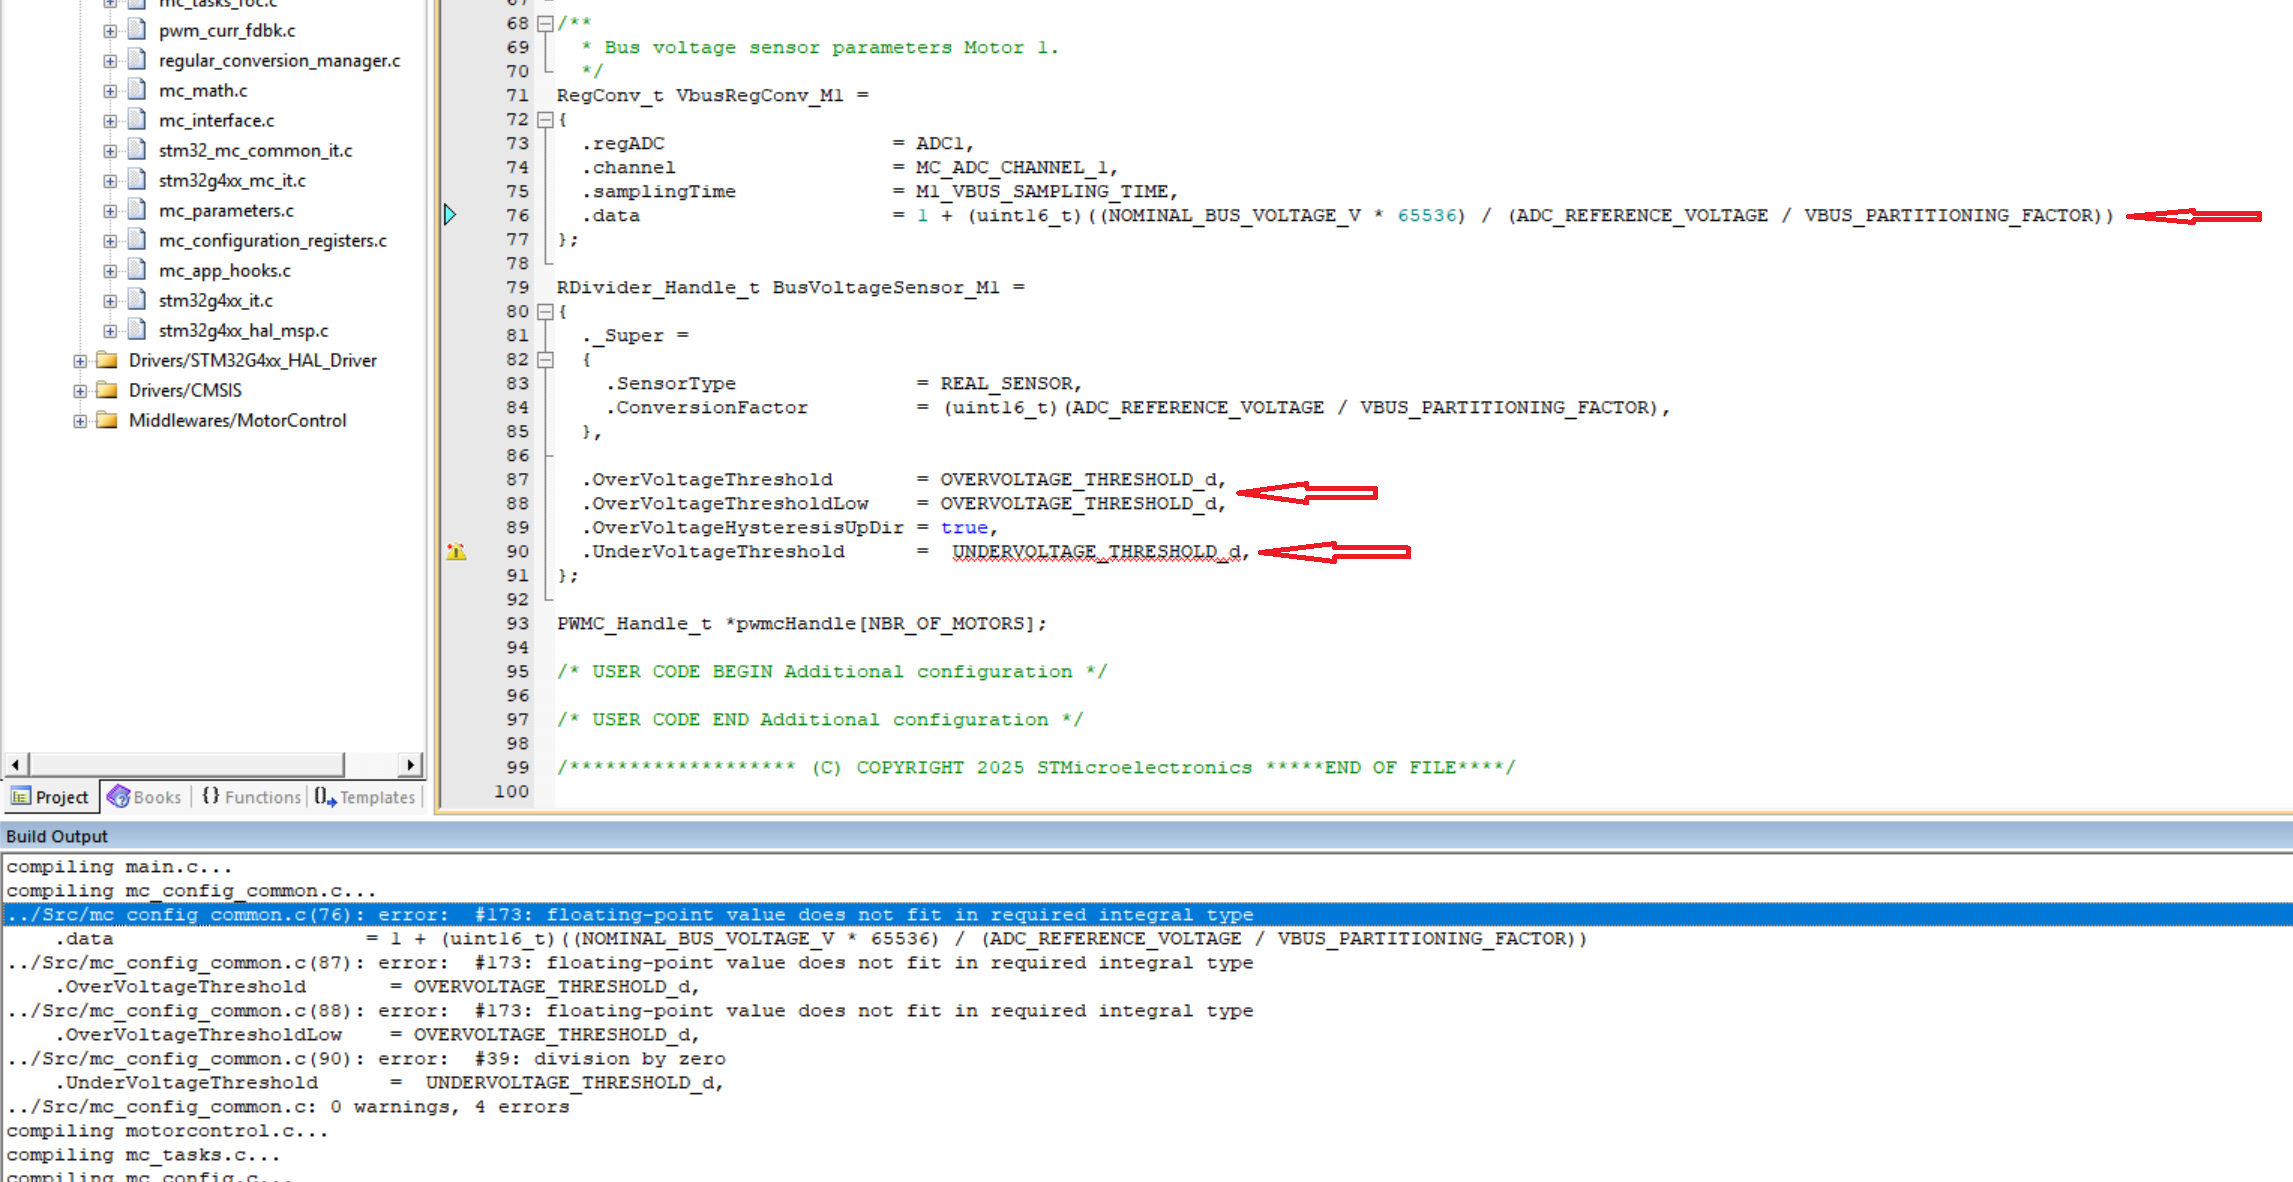Collapse the comment fold at line 68
2293x1182 pixels.
(546, 22)
